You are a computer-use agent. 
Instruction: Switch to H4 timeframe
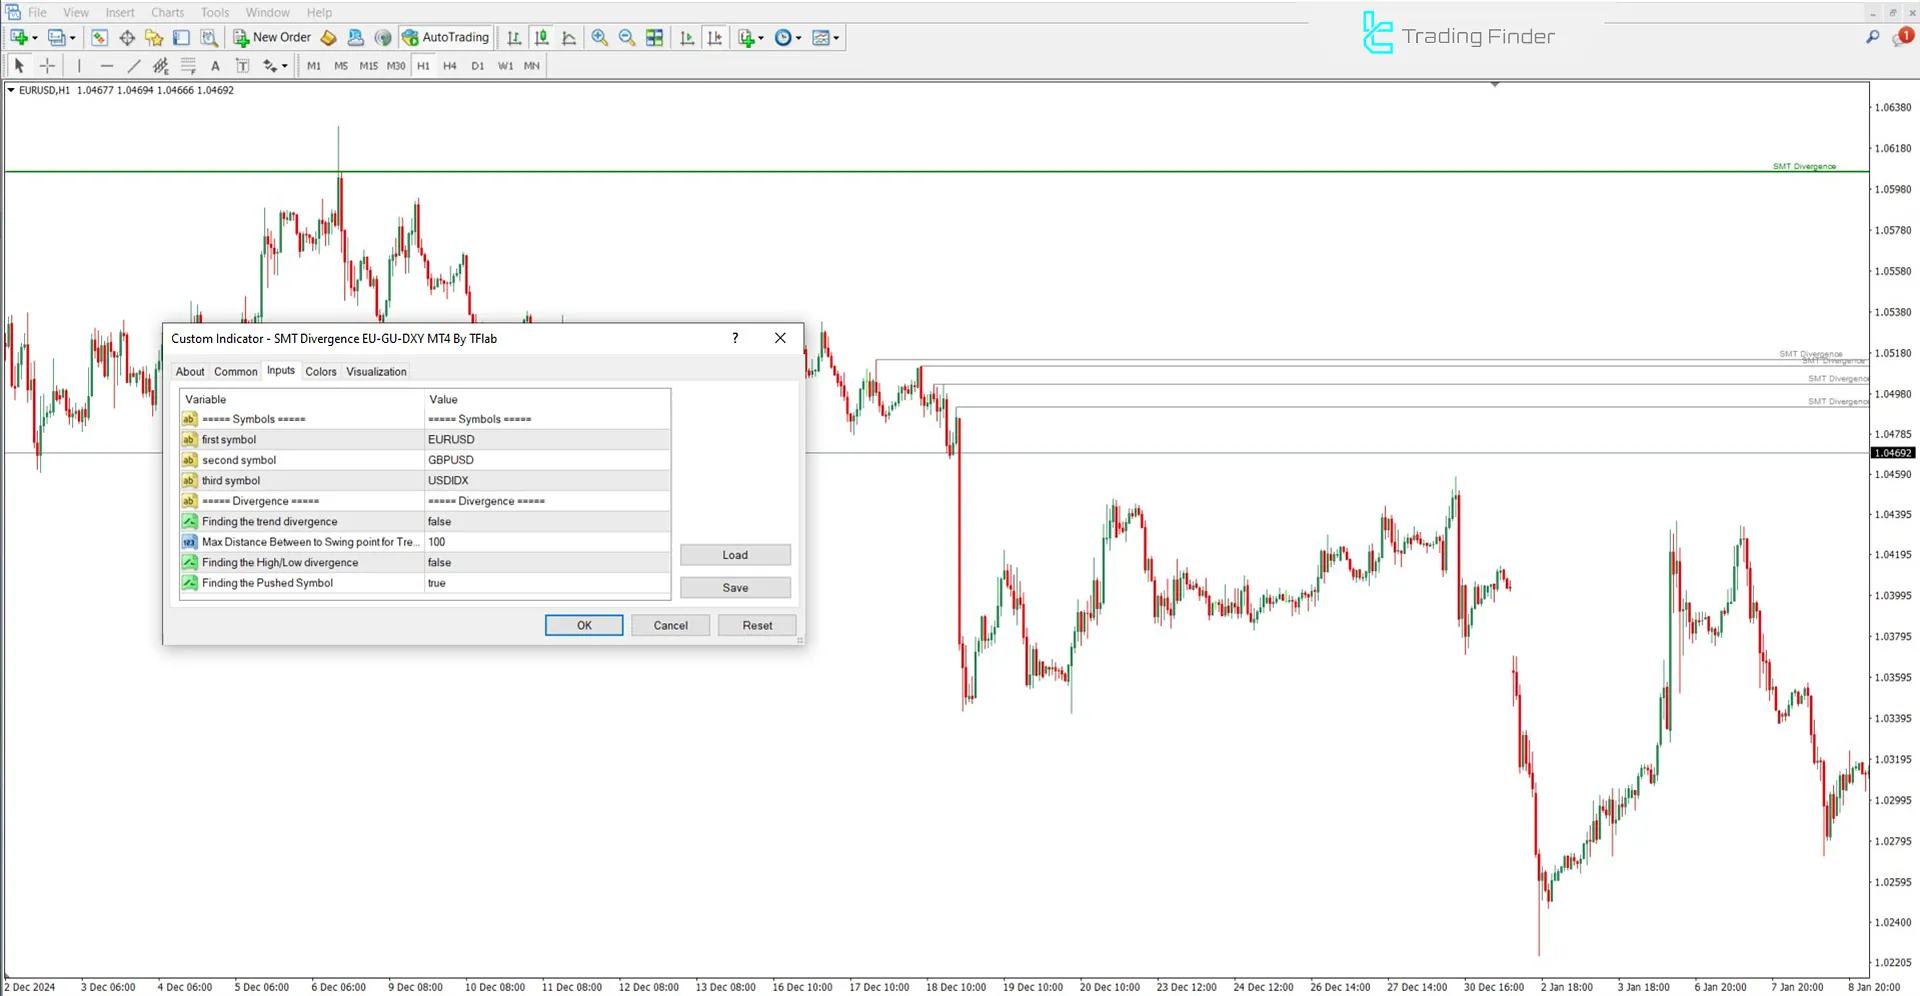click(x=450, y=66)
